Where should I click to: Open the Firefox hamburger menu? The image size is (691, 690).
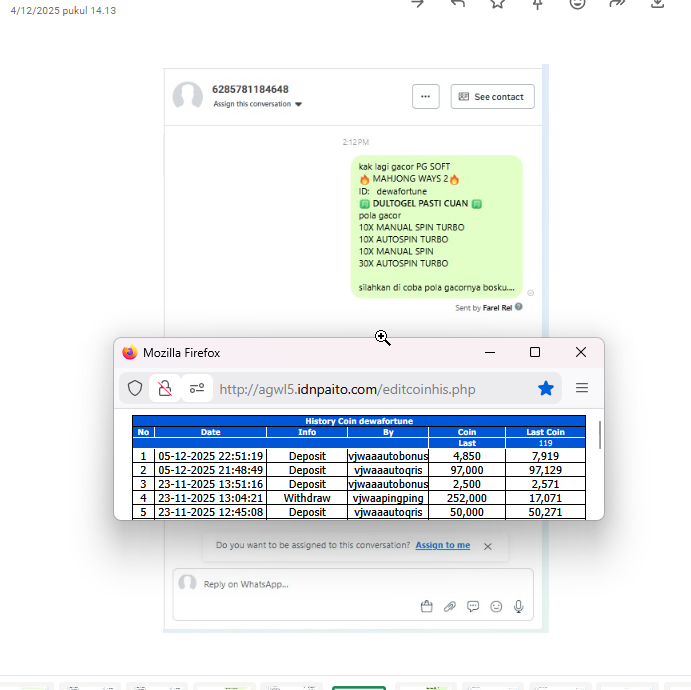(x=582, y=388)
